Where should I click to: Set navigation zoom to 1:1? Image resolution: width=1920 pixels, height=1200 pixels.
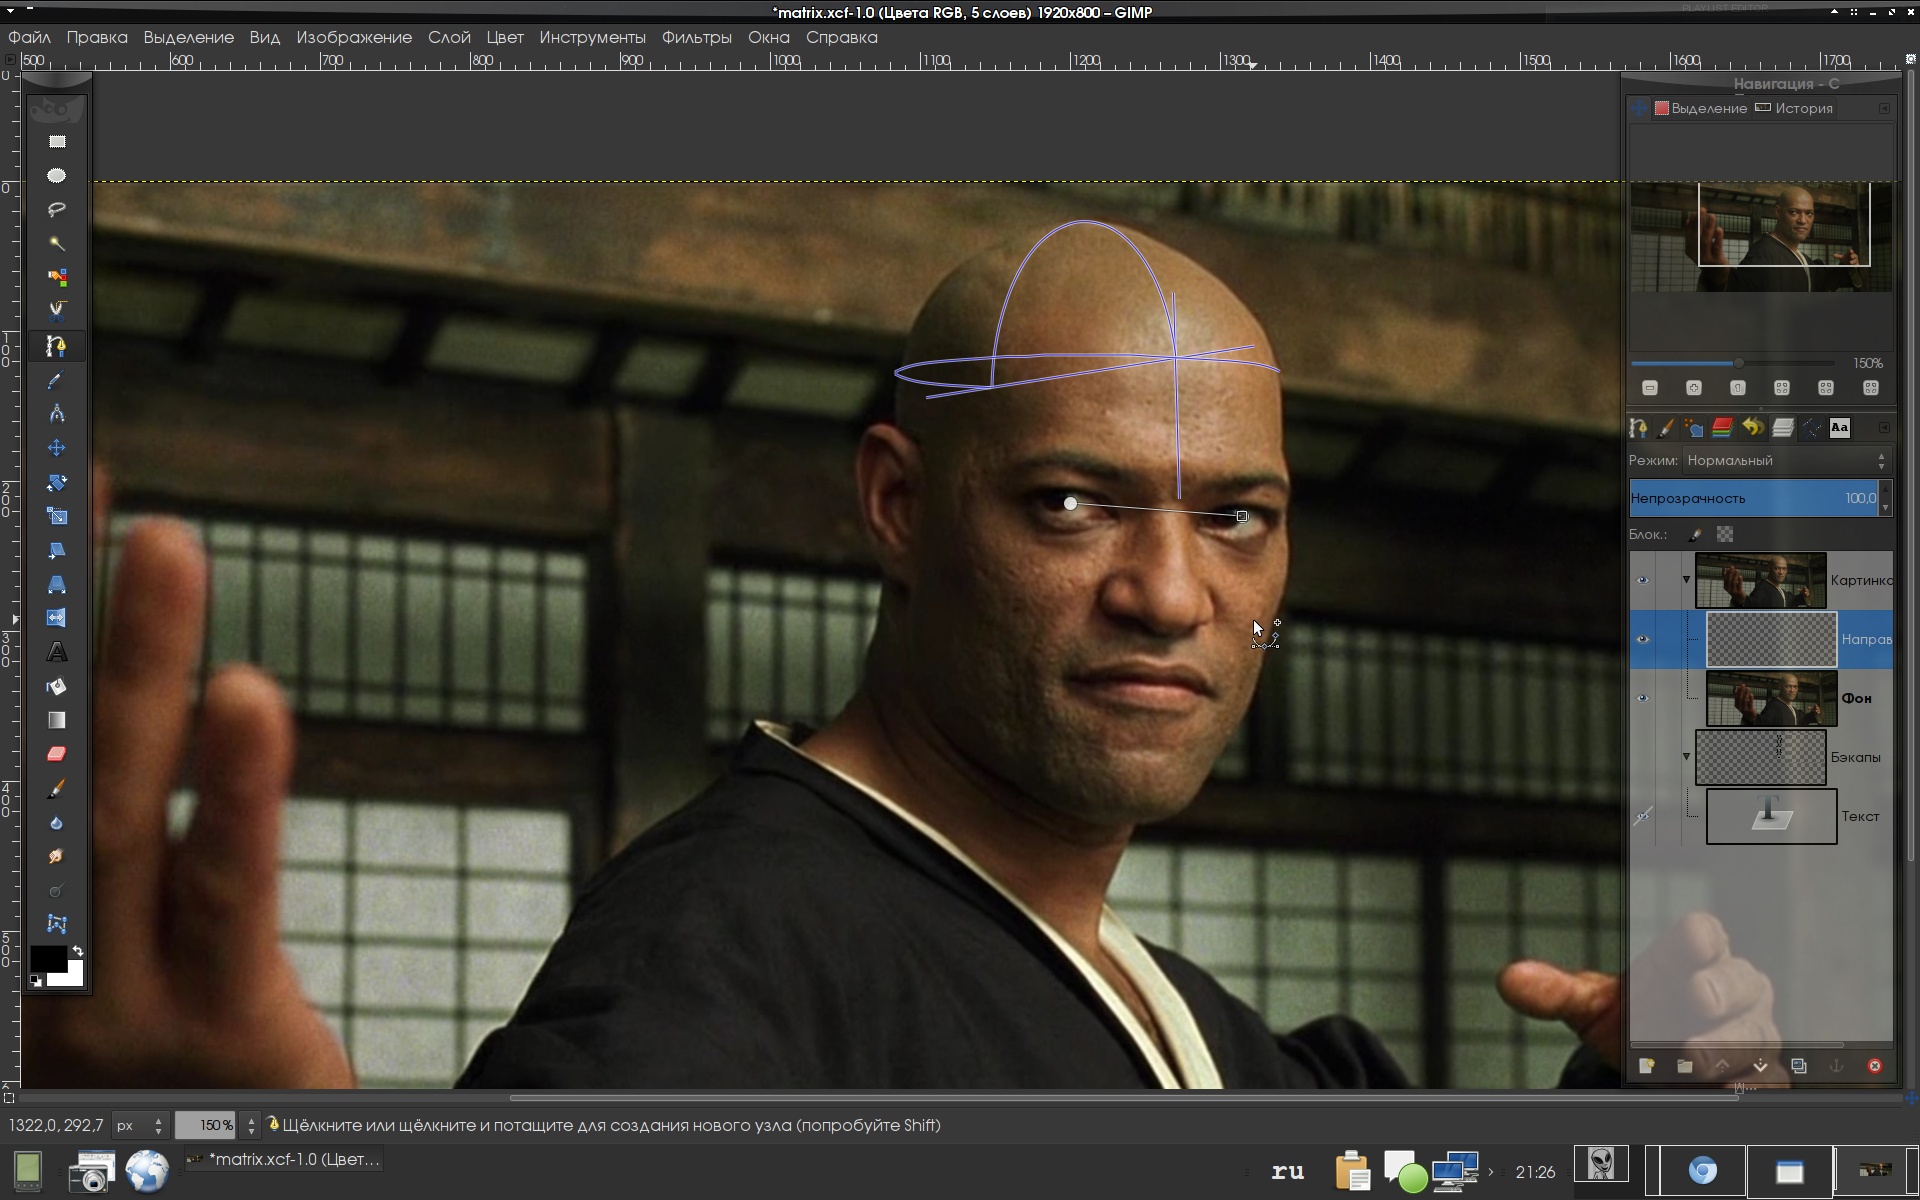[x=1738, y=388]
